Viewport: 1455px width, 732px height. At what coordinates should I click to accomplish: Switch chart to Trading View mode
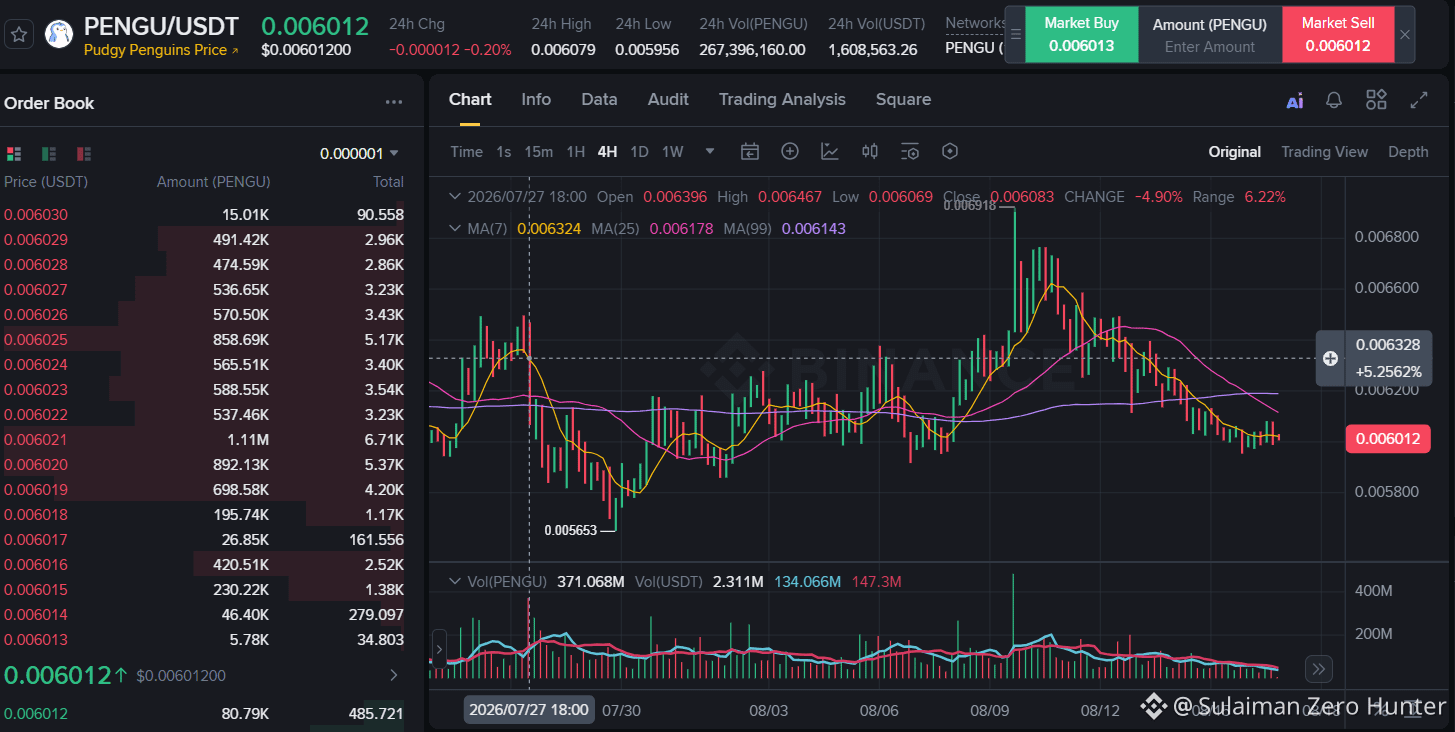pyautogui.click(x=1325, y=152)
